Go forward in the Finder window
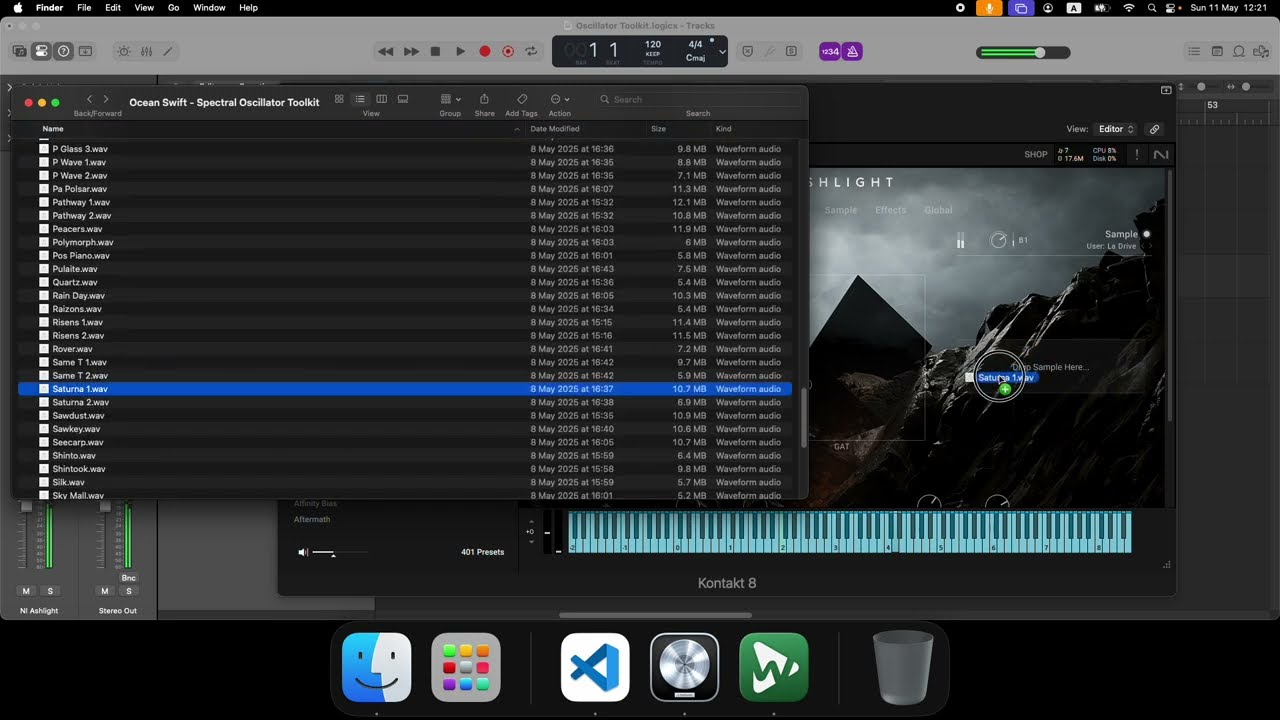1280x720 pixels. (x=106, y=99)
